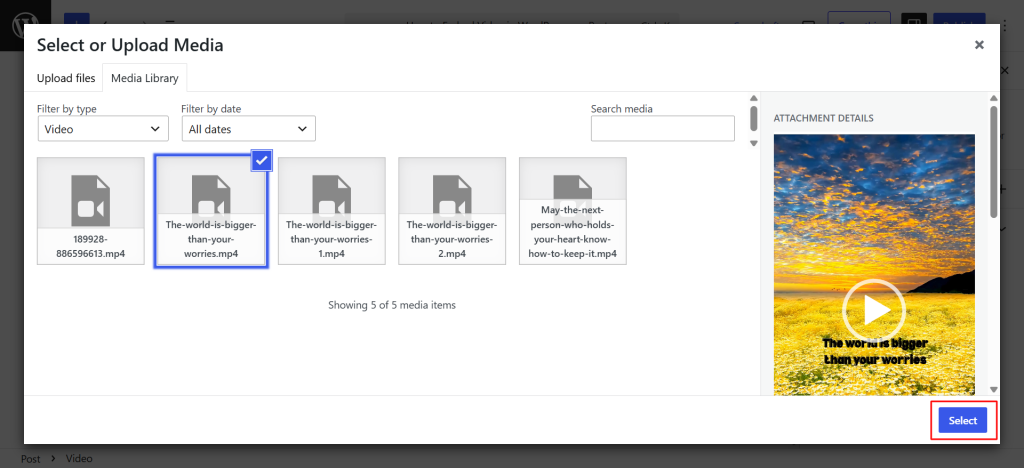
Task: Deselect video using the blue checkmark
Action: coord(261,161)
